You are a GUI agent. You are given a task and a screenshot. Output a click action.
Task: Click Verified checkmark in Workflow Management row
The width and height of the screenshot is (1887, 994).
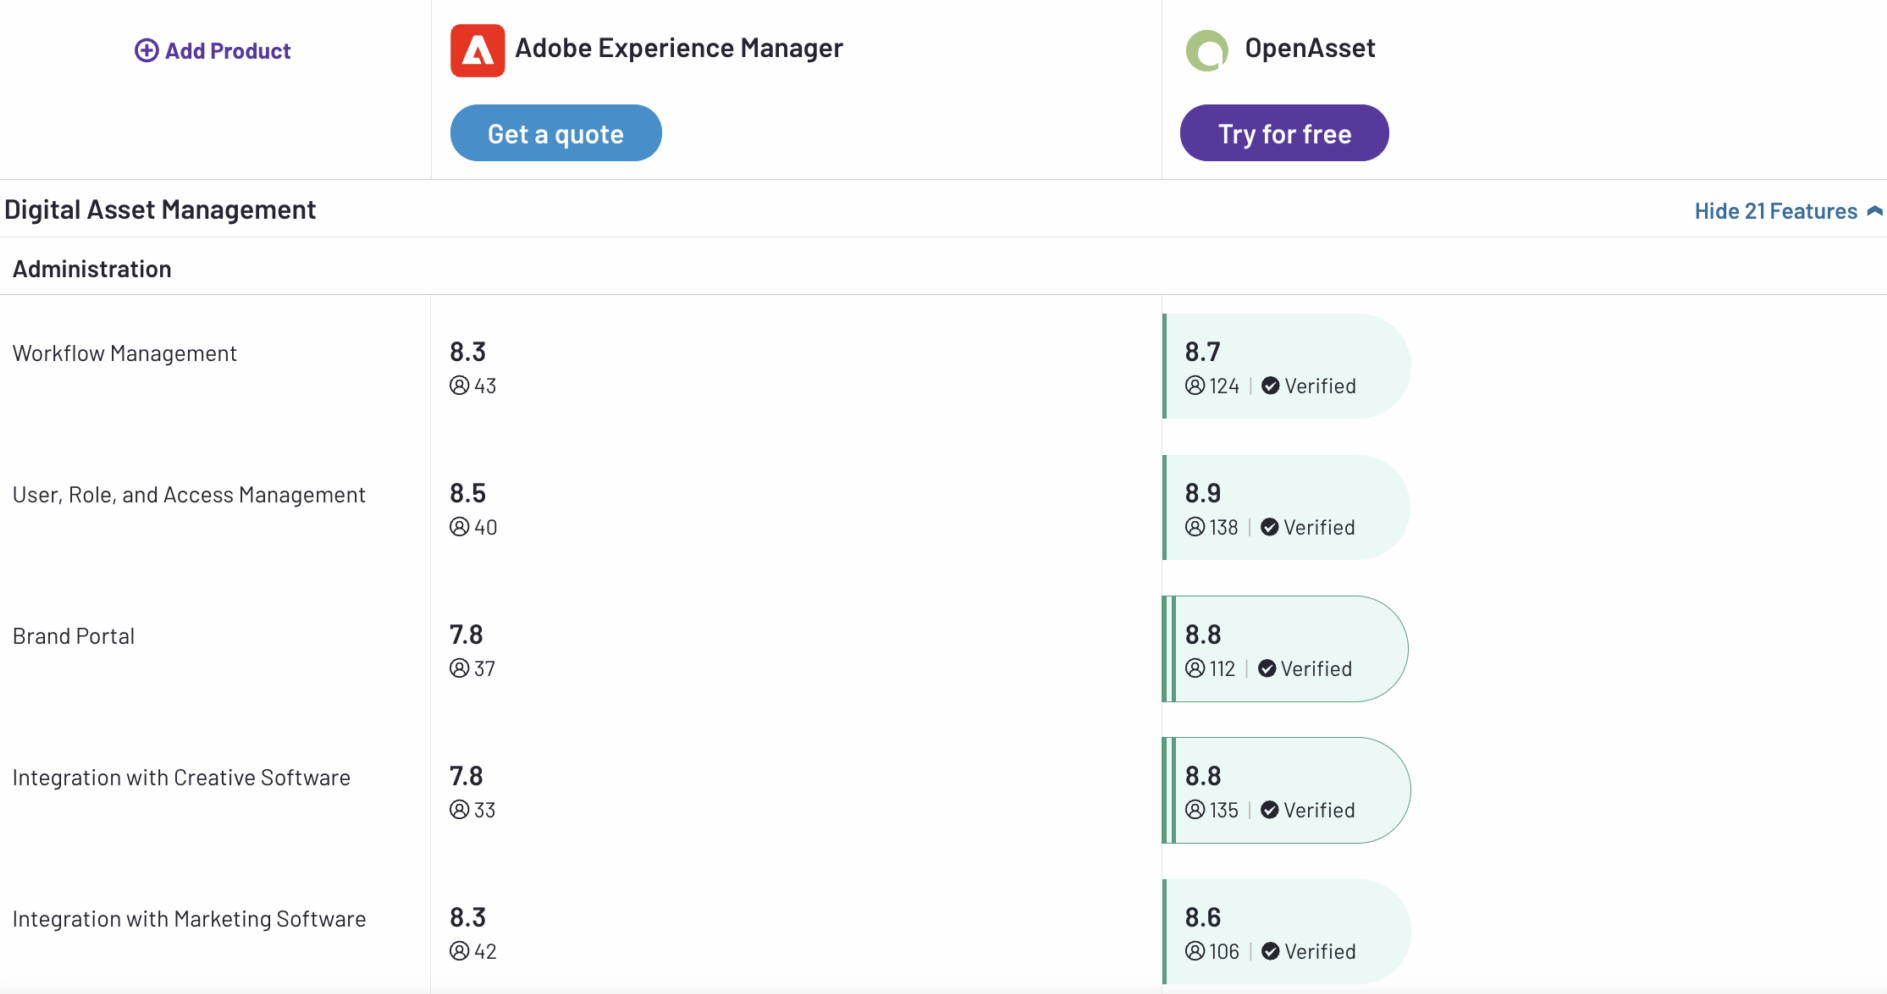(x=1270, y=386)
